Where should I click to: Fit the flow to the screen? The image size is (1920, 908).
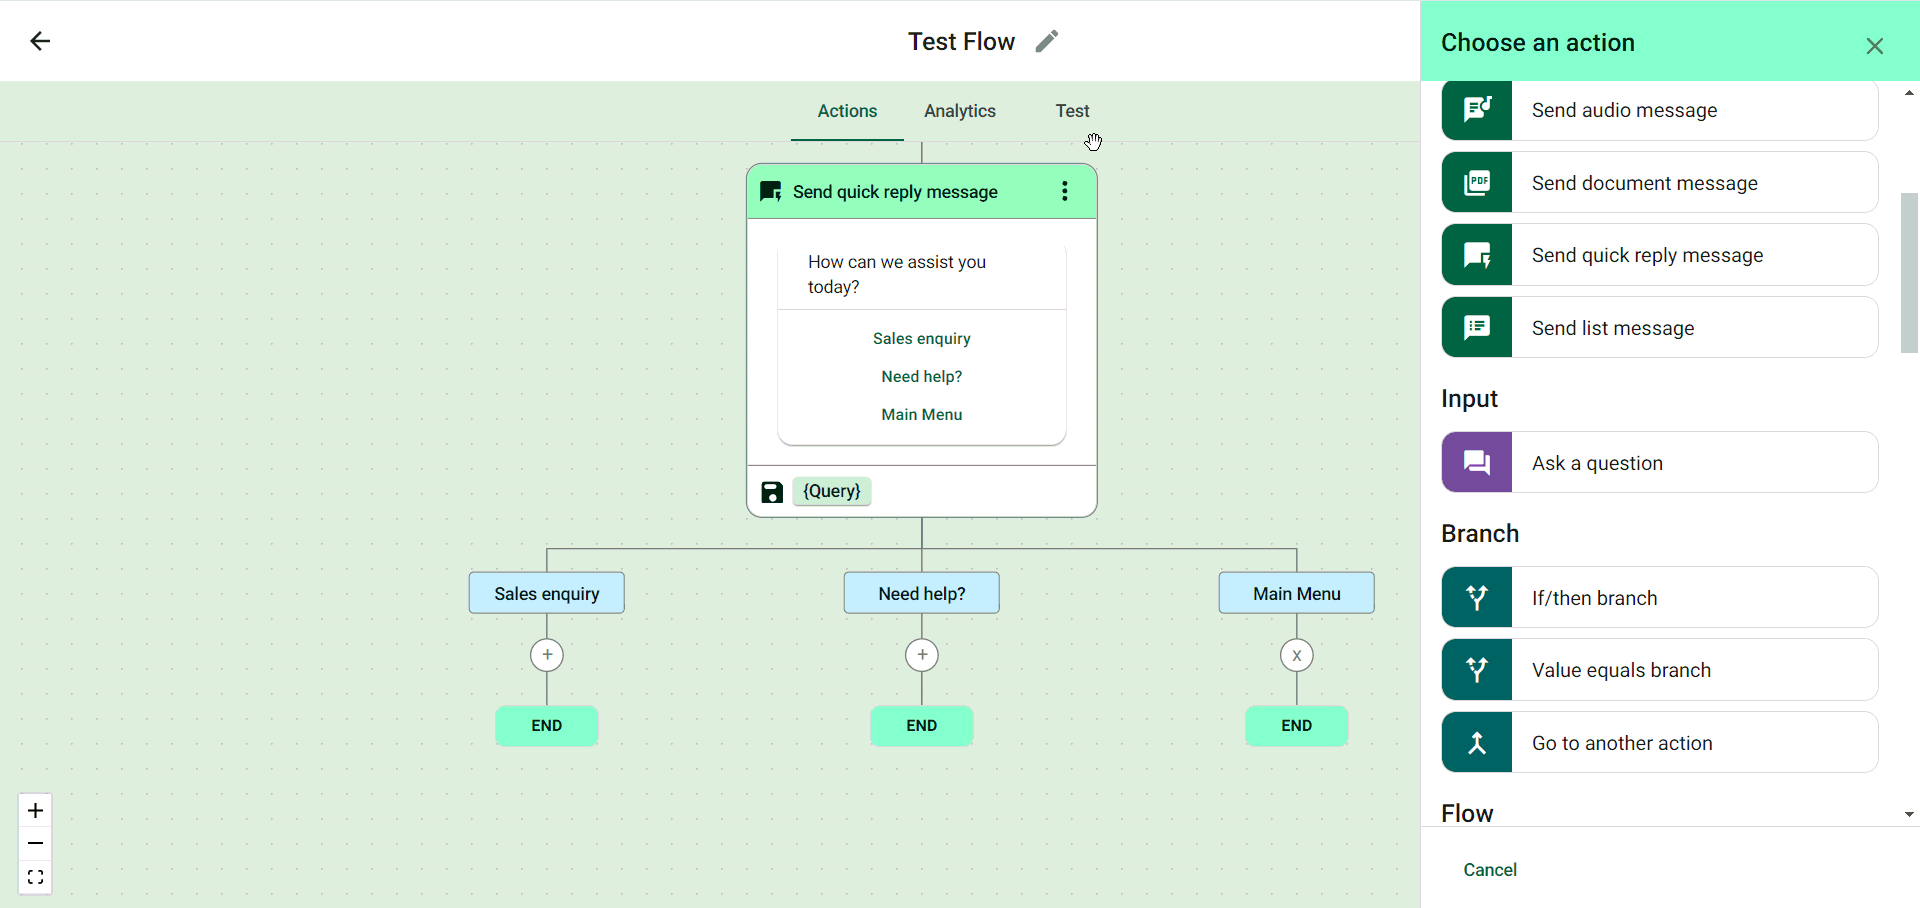click(x=35, y=878)
